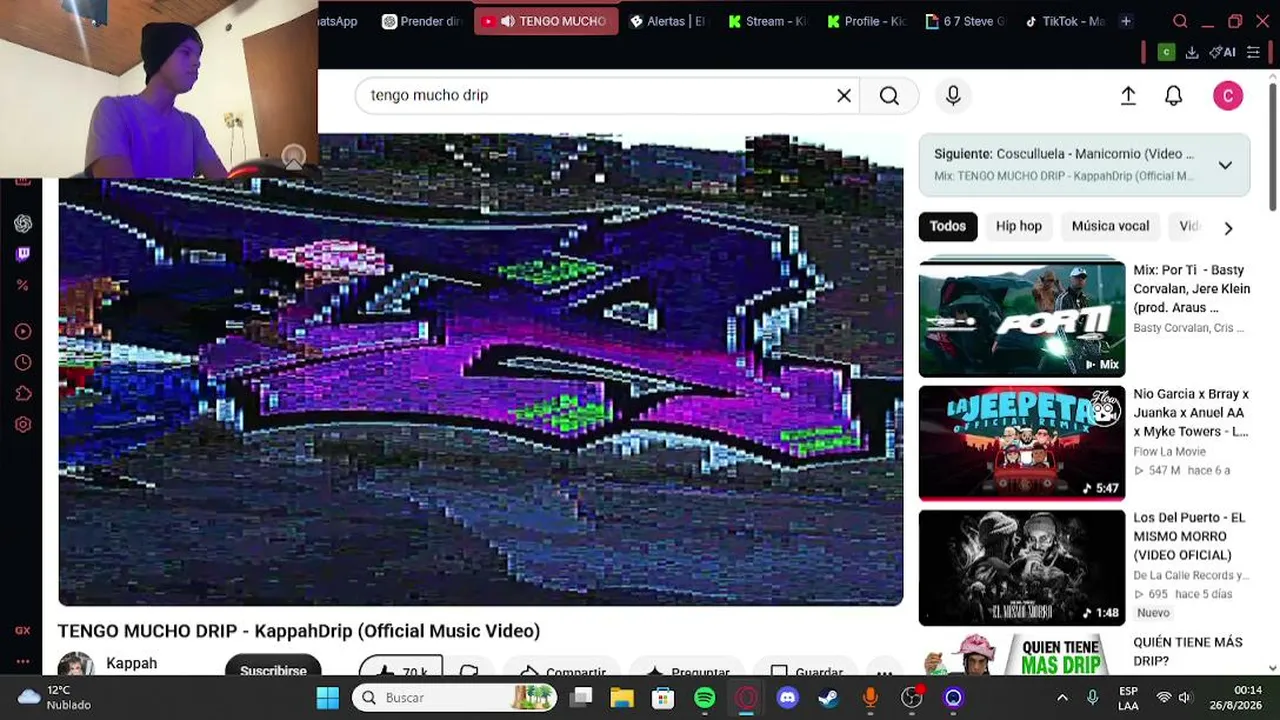The height and width of the screenshot is (720, 1280).
Task: Open browser Settings gear in sidebar
Action: click(23, 424)
